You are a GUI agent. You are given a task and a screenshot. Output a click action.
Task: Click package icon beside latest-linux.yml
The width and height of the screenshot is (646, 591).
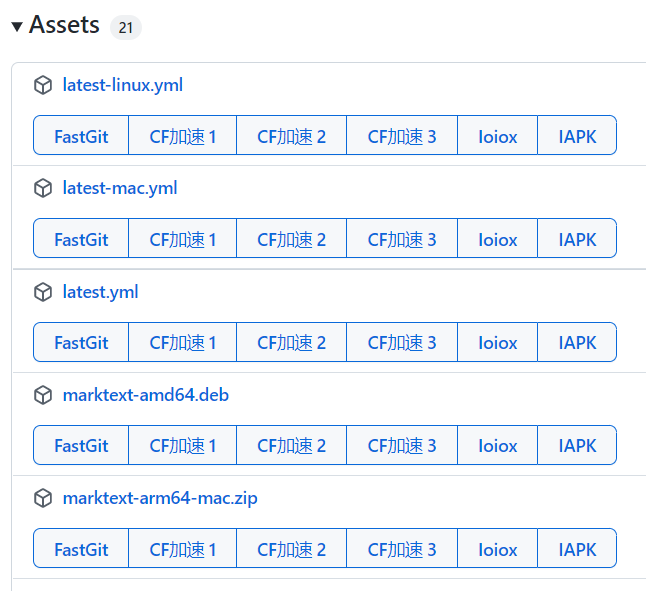pyautogui.click(x=43, y=85)
